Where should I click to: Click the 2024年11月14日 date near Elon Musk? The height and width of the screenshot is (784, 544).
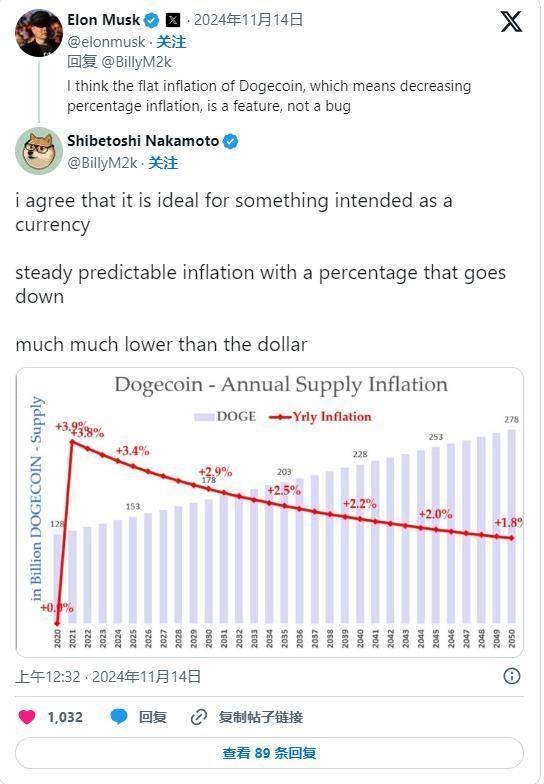[248, 20]
